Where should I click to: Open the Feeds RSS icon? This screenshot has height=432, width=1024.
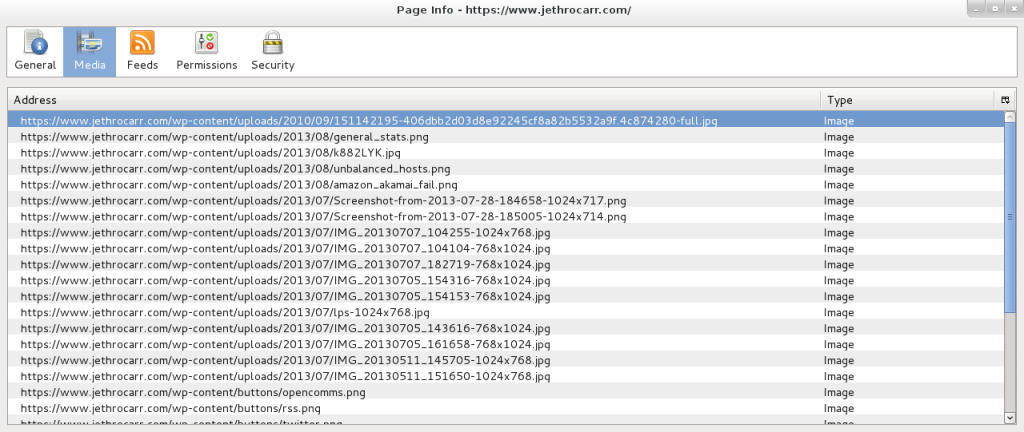(142, 43)
